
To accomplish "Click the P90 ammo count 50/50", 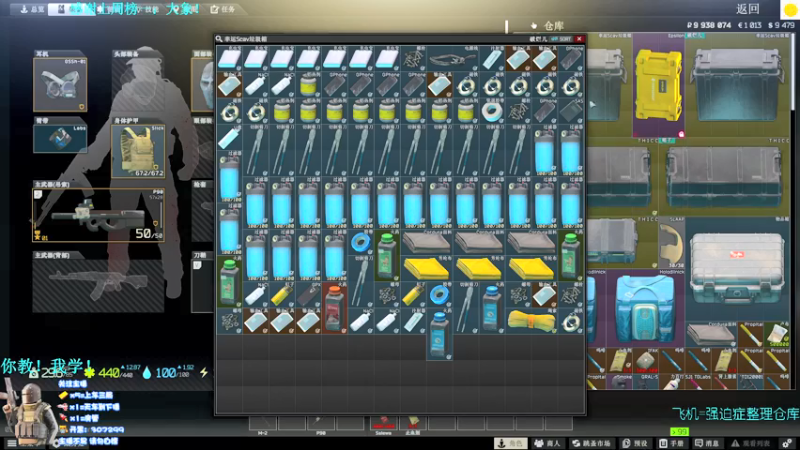I will pos(148,234).
